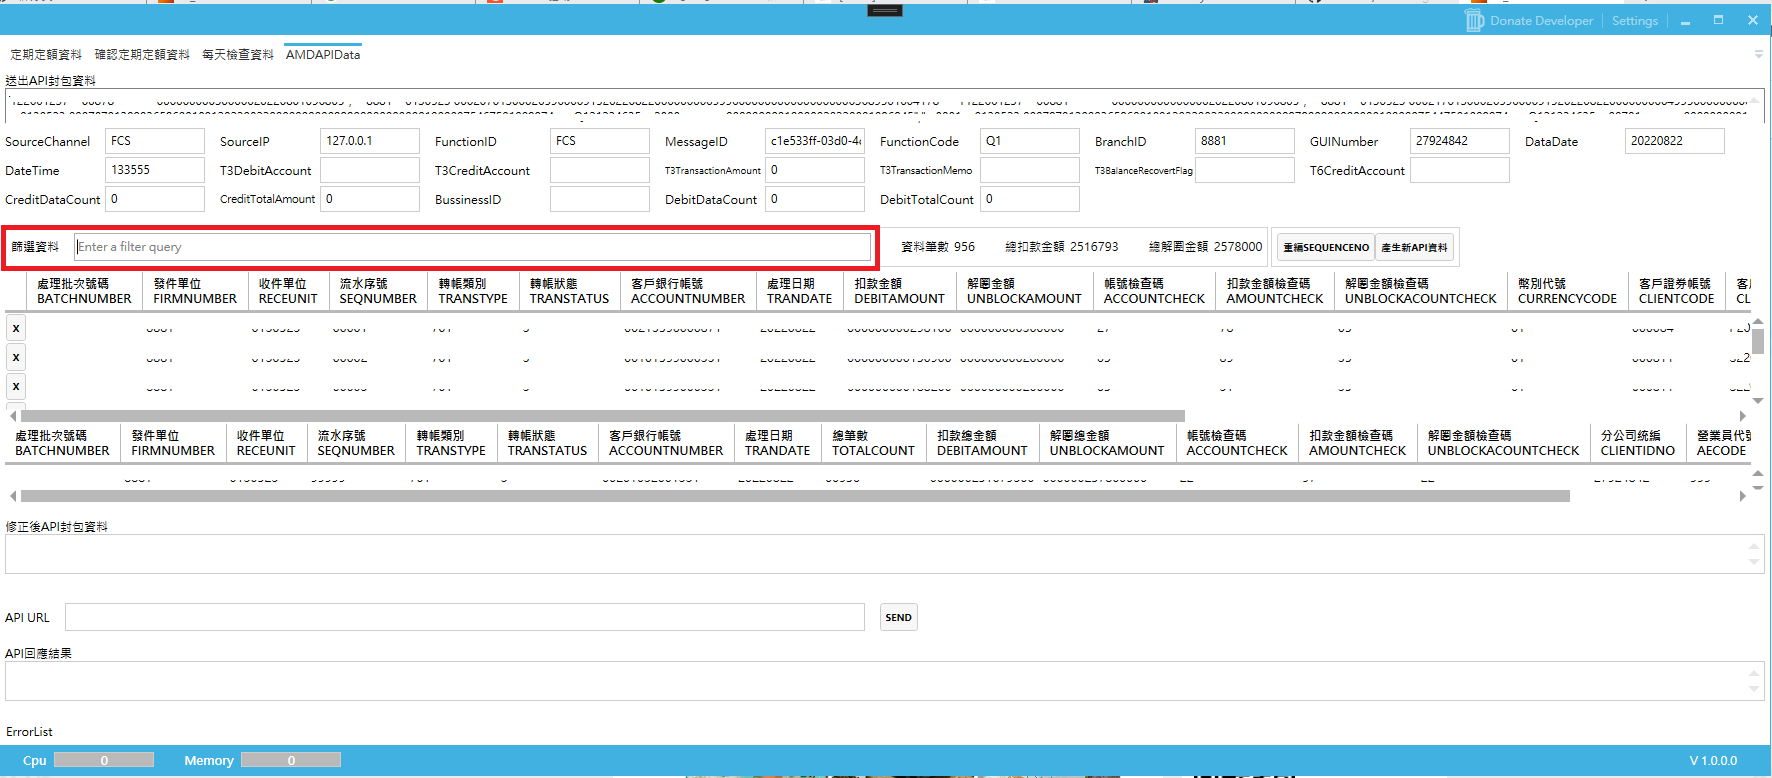Image resolution: width=1772 pixels, height=778 pixels.
Task: Focus the T6CreditAccount field
Action: [x=1460, y=170]
